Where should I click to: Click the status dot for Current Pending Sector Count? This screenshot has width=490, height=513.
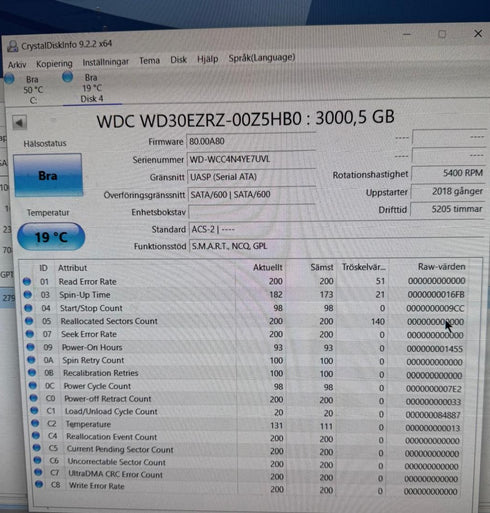(x=37, y=448)
